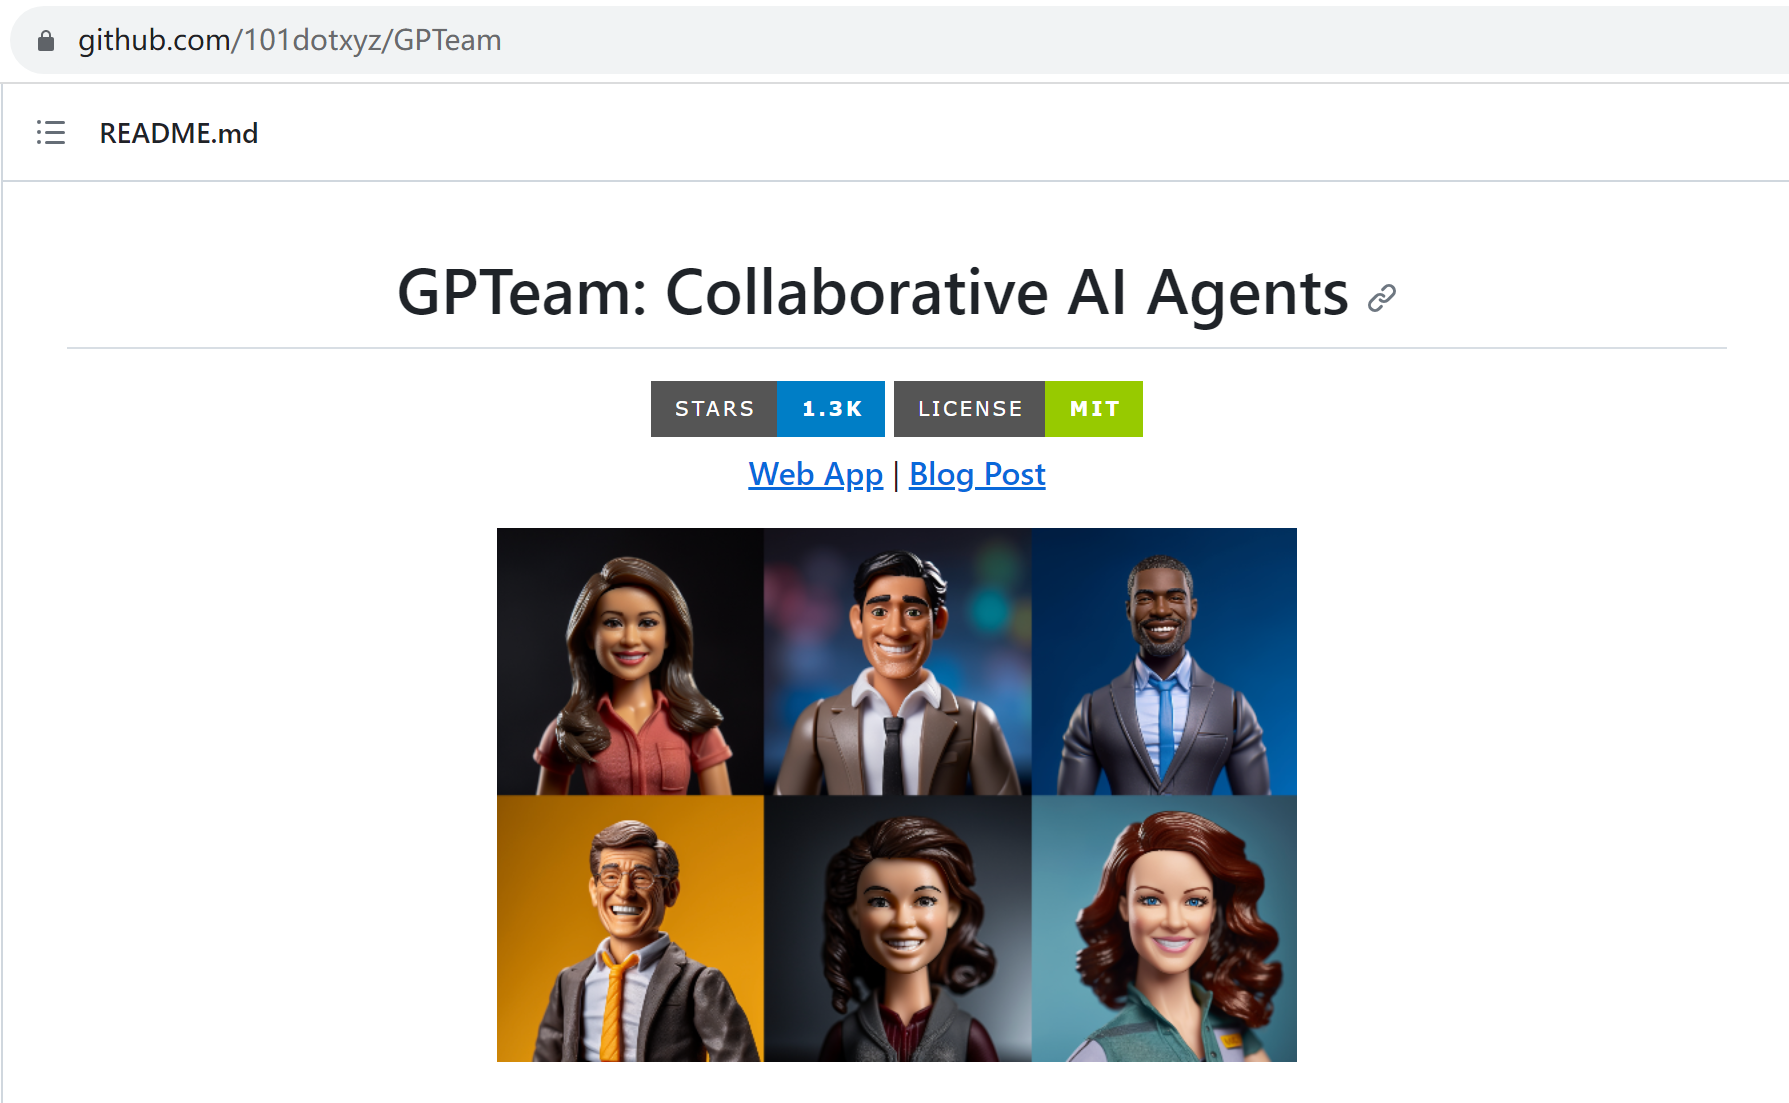1789x1103 pixels.
Task: Click the red-haired woman on teal avatar
Action: click(x=1164, y=928)
